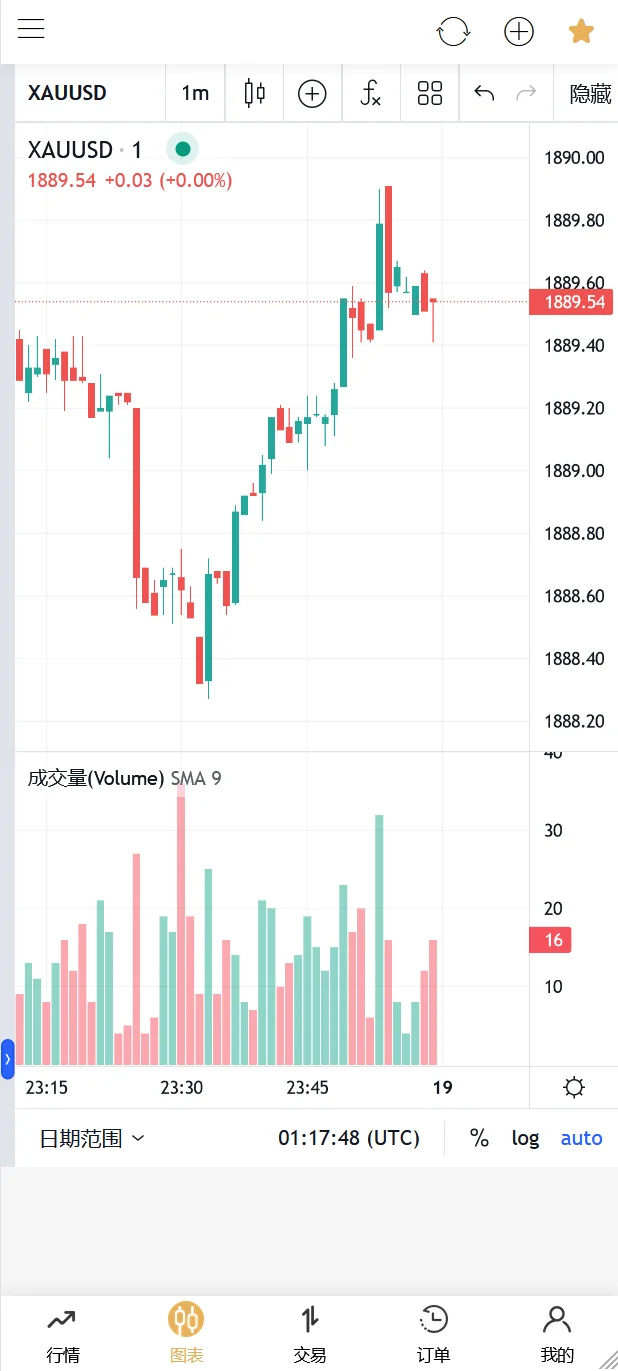Open the 1m timeframe dropdown
This screenshot has height=1371, width=618.
[195, 94]
